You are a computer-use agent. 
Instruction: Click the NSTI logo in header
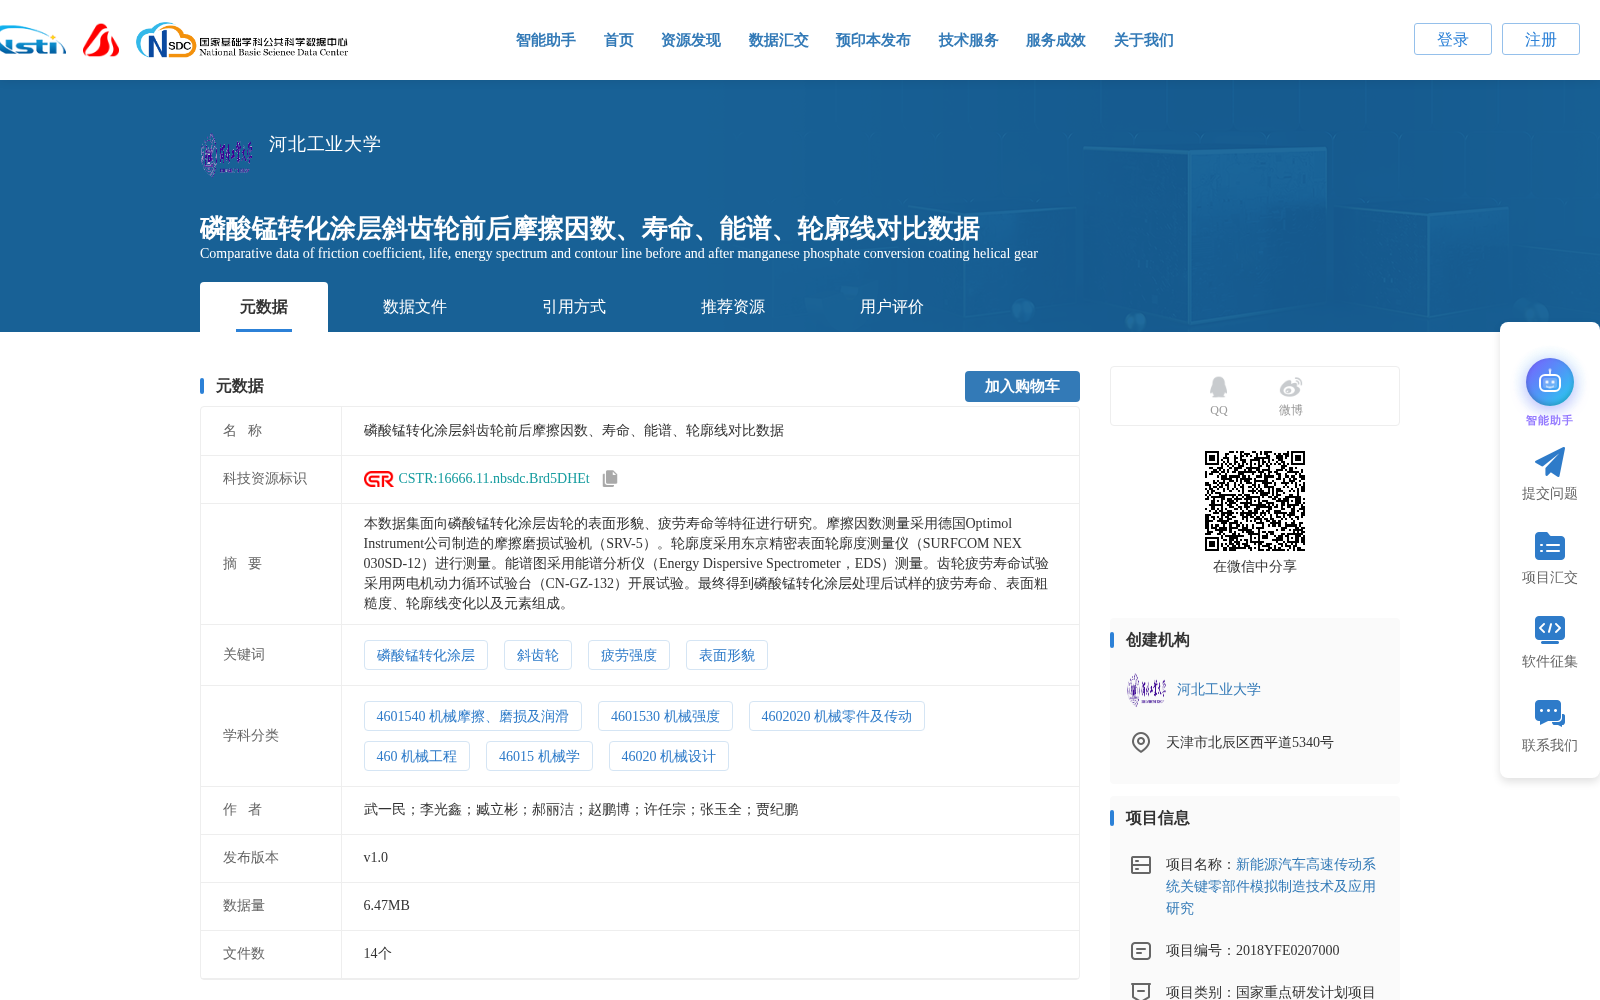click(32, 40)
